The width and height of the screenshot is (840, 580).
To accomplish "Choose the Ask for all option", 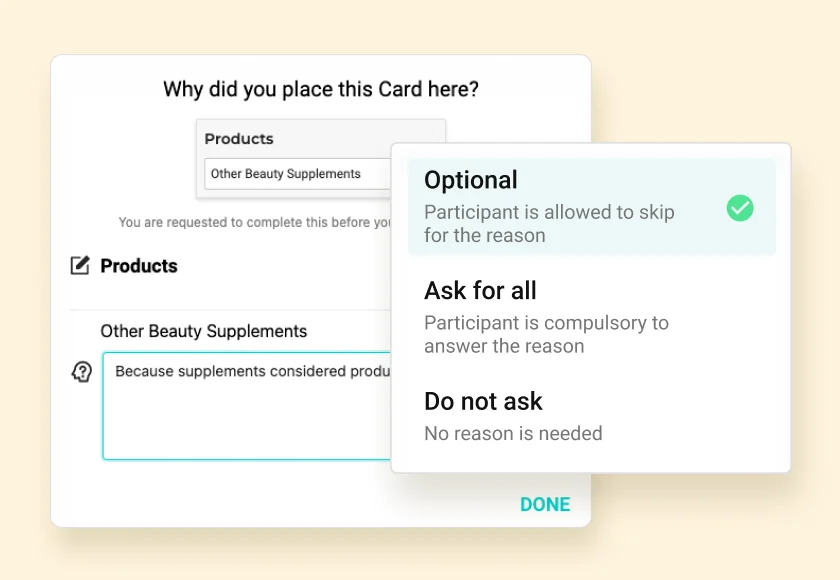I will pyautogui.click(x=480, y=291).
